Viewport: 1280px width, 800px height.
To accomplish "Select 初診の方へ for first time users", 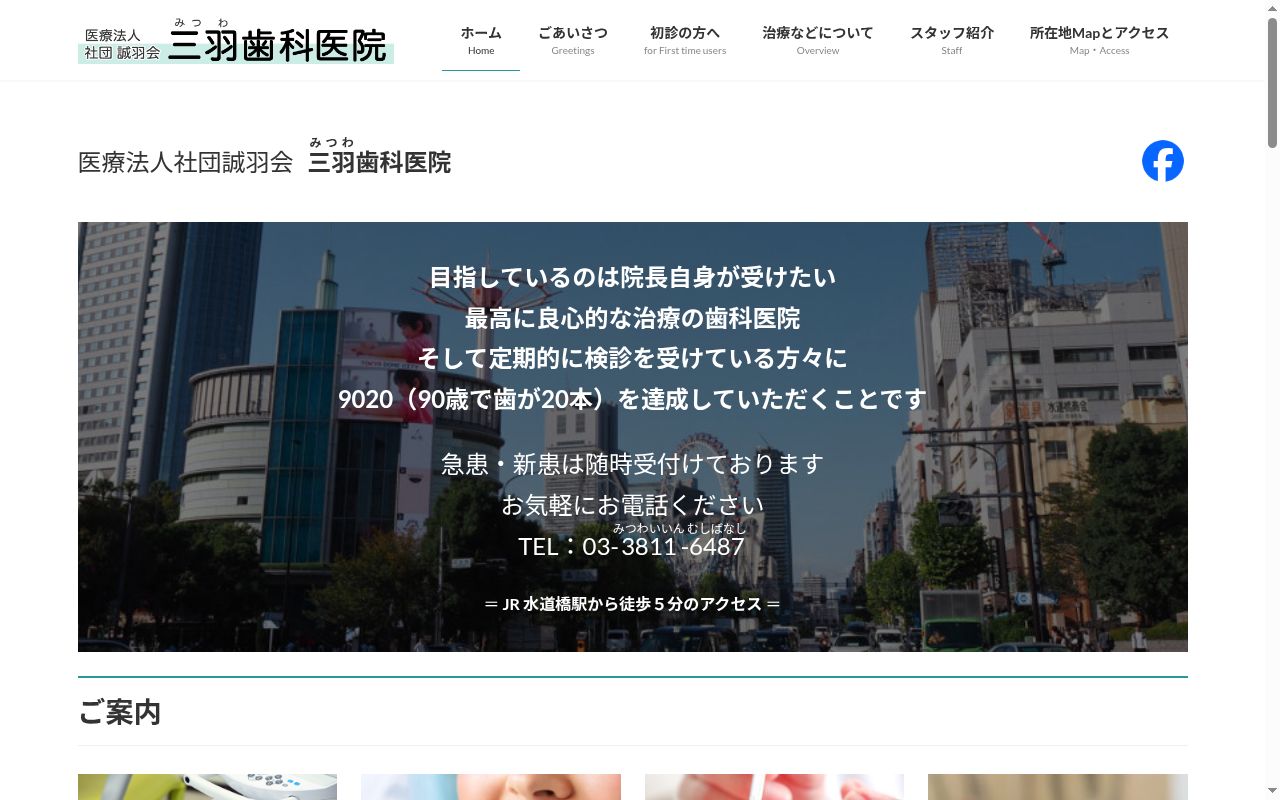I will point(685,40).
